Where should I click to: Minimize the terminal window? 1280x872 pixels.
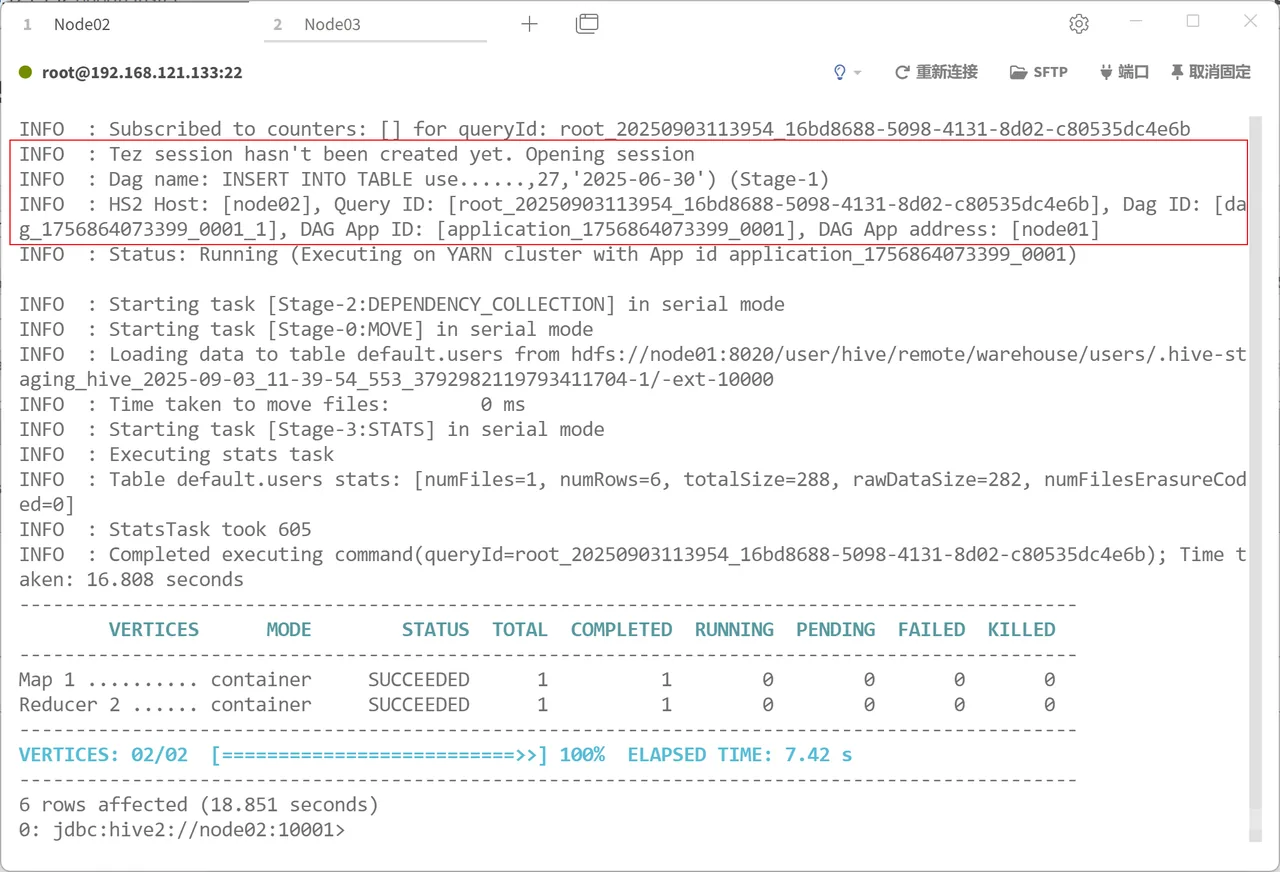coord(1136,21)
